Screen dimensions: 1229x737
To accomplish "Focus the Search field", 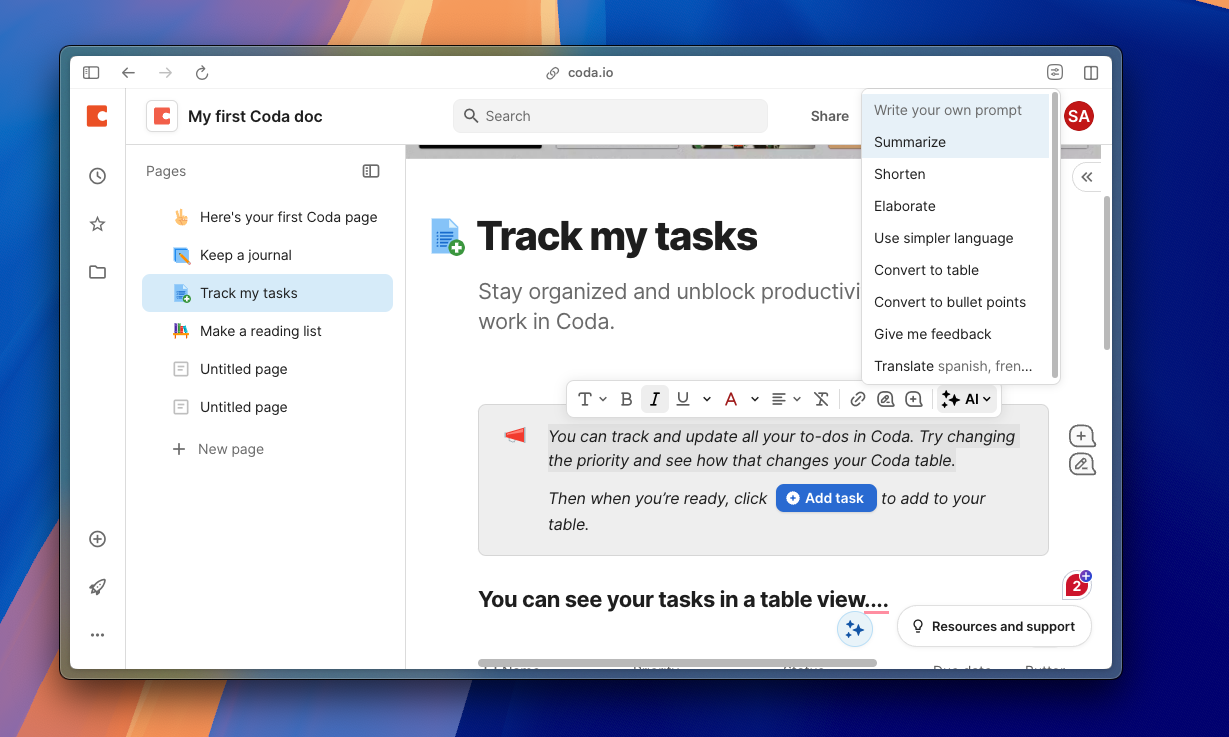I will coord(610,116).
